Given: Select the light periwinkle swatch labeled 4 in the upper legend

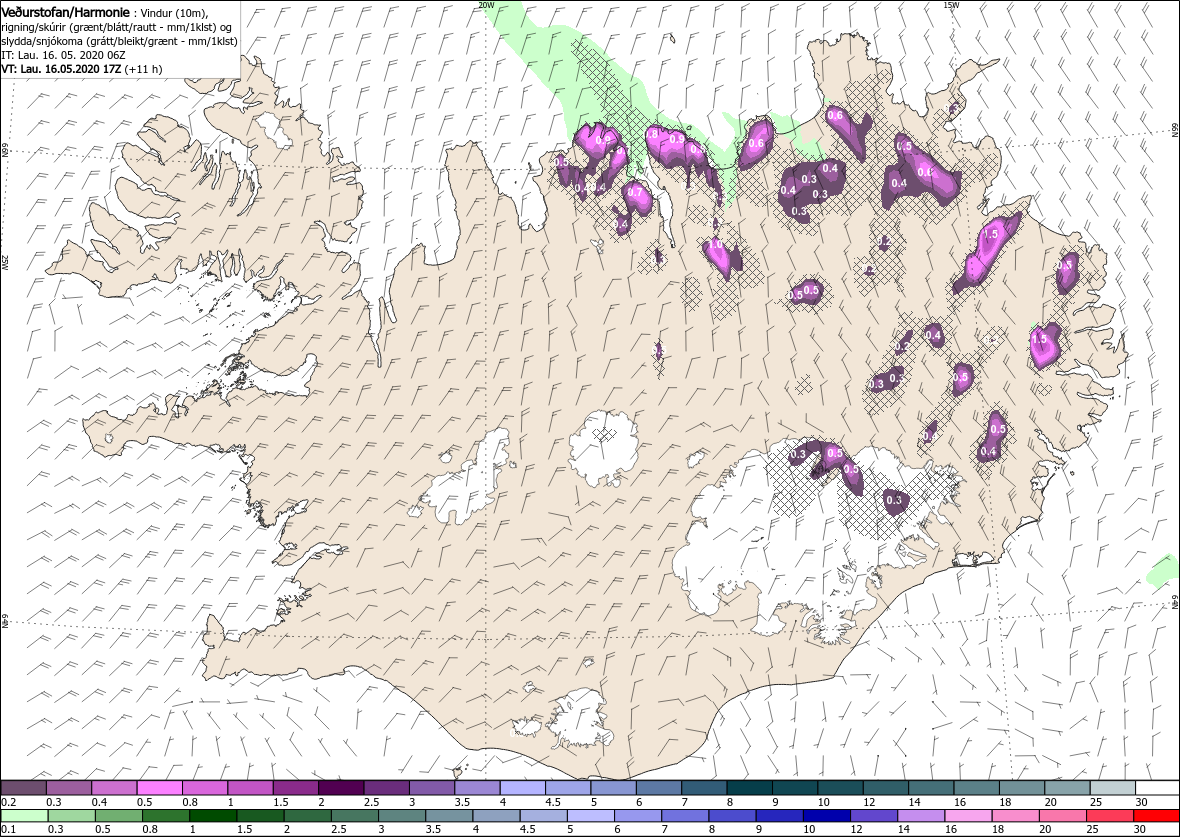Looking at the screenshot, I should coord(522,788).
